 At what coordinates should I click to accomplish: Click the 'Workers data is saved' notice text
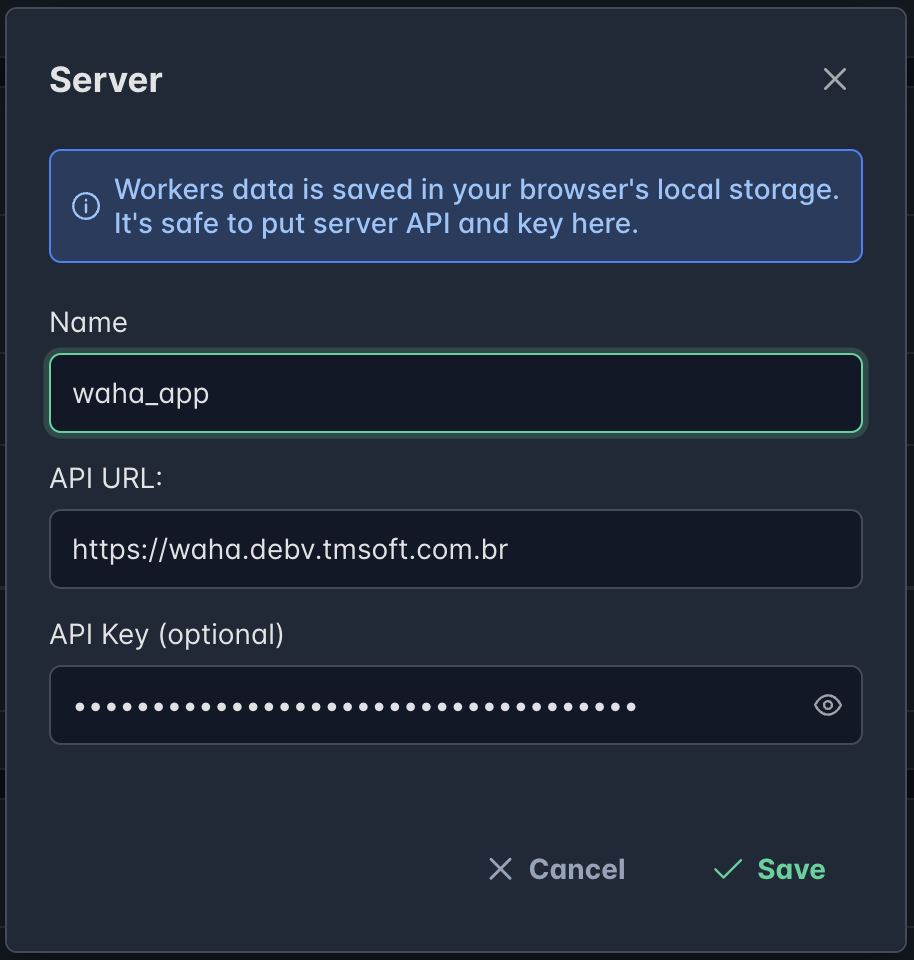tap(476, 206)
